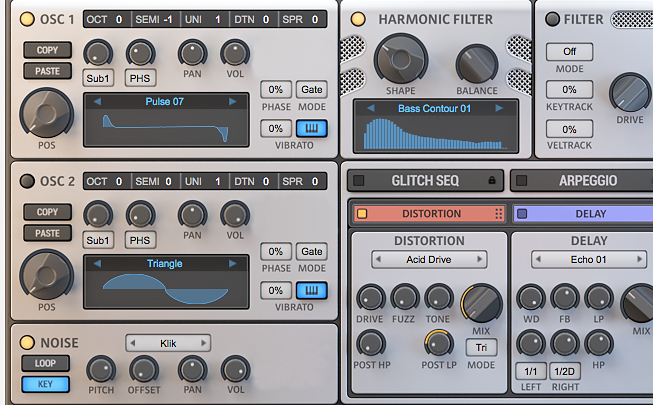The height and width of the screenshot is (405, 653).
Task: Click next noise sample arrow beside Klik
Action: 204,343
